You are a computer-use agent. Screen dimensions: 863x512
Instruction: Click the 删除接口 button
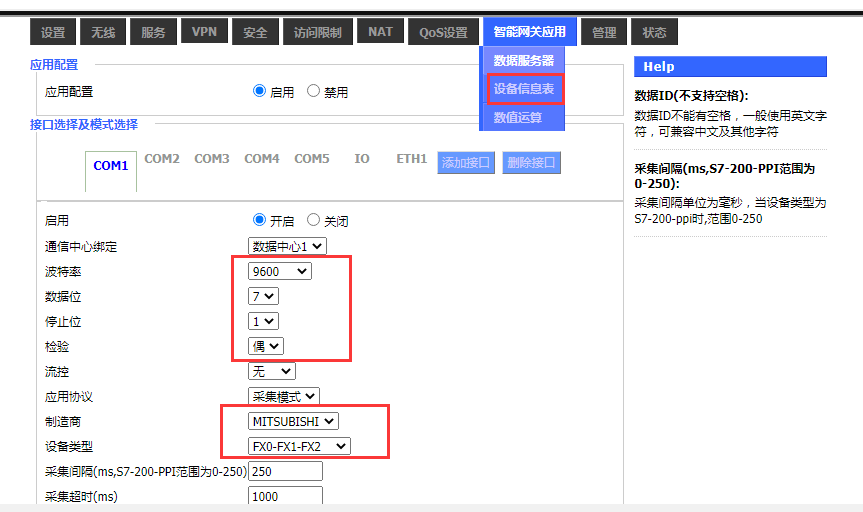pos(531,163)
